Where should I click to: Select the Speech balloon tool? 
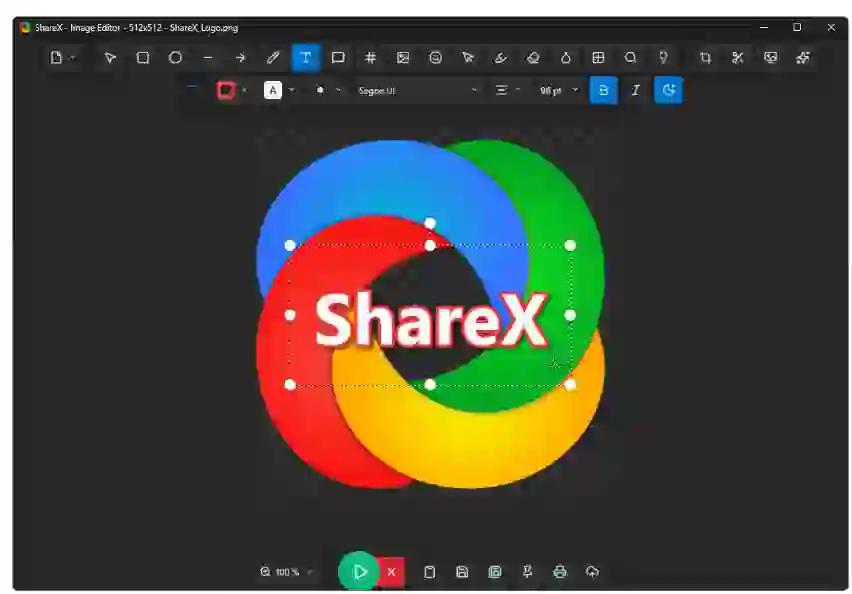[x=338, y=58]
